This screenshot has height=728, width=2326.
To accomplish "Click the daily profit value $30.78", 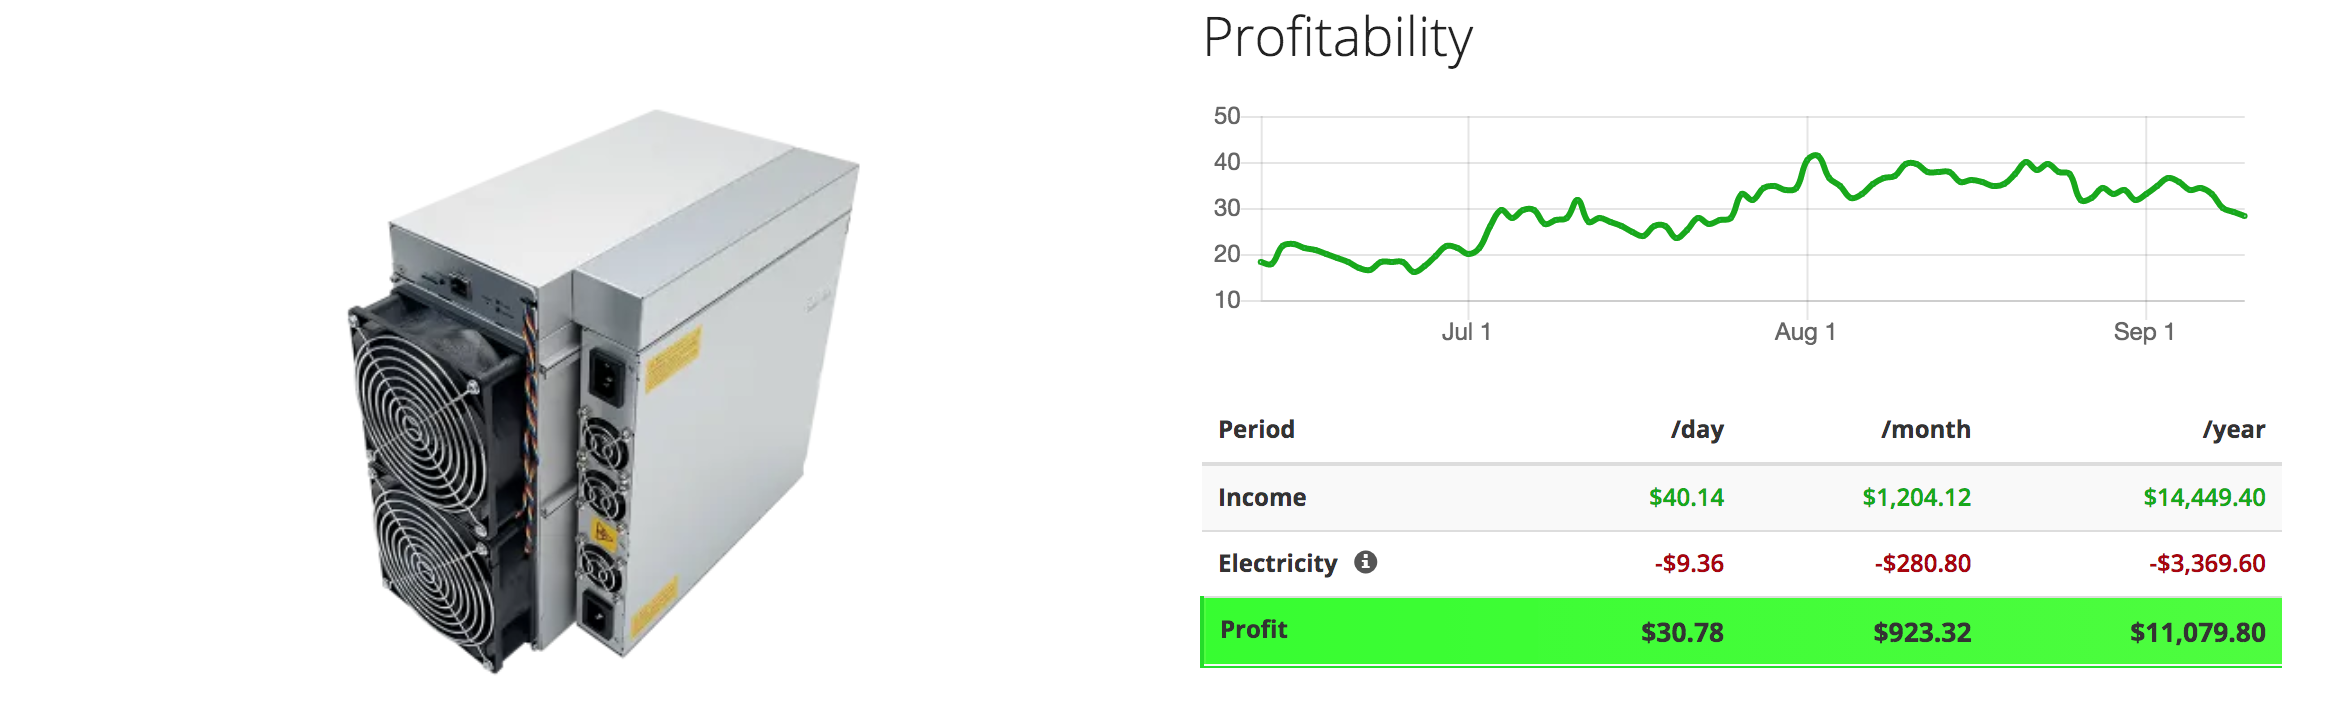I will coord(1682,632).
